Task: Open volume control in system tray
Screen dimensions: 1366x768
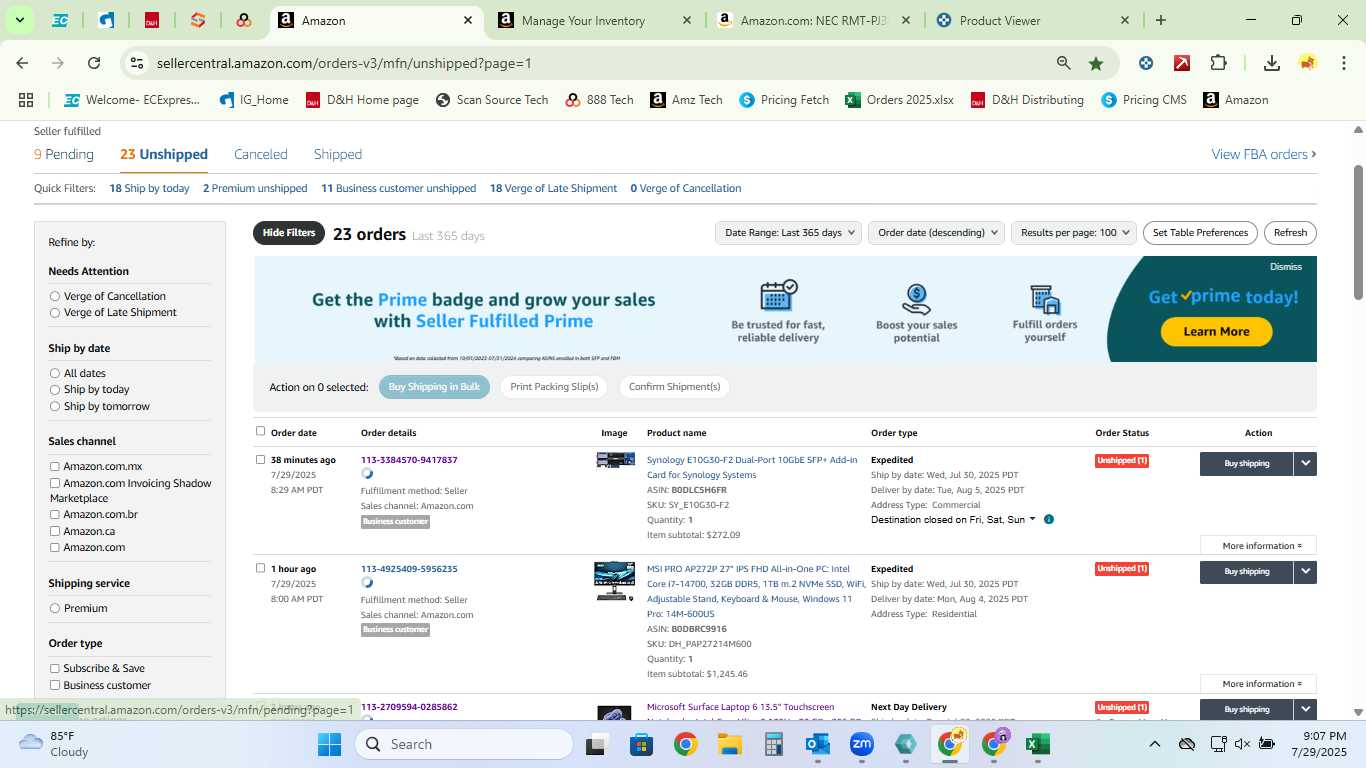Action: pos(1242,744)
